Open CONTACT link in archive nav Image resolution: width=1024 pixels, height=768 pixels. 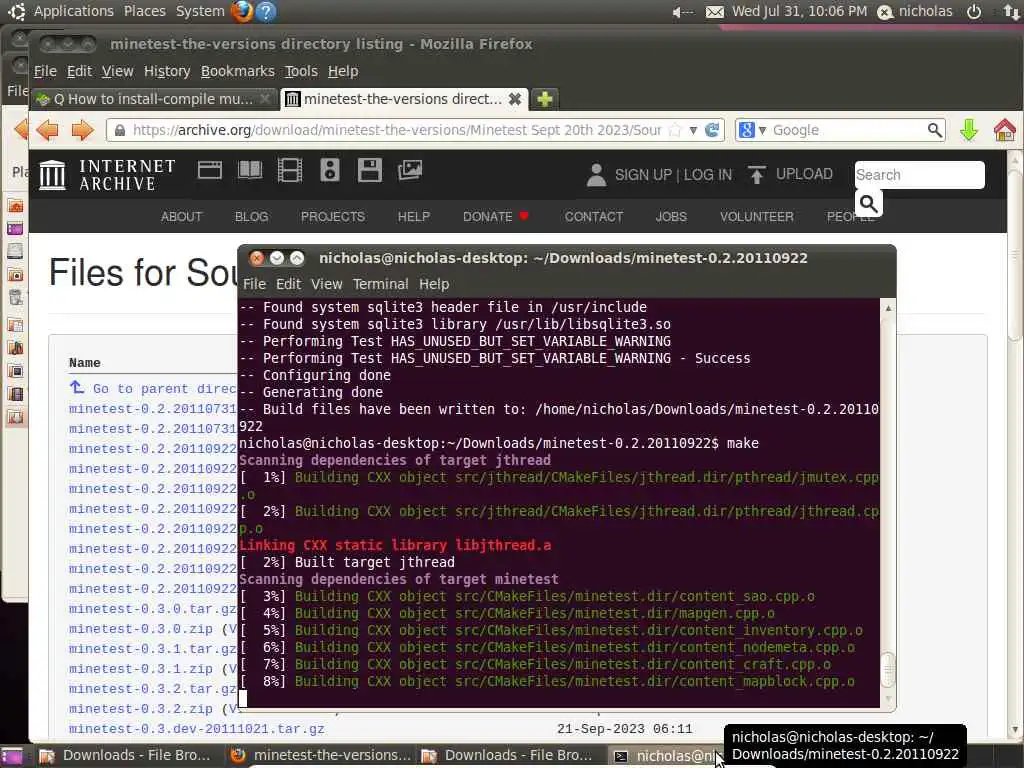(594, 217)
